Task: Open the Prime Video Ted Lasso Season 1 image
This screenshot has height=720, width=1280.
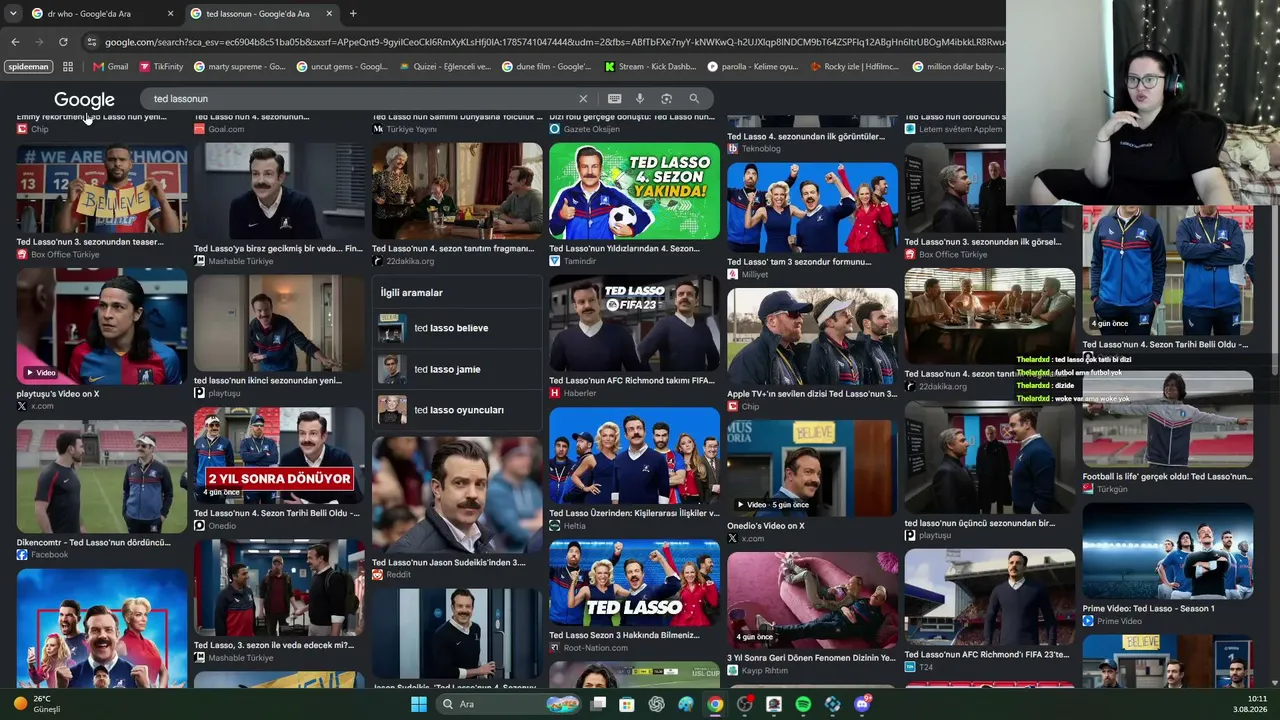Action: [x=1167, y=551]
